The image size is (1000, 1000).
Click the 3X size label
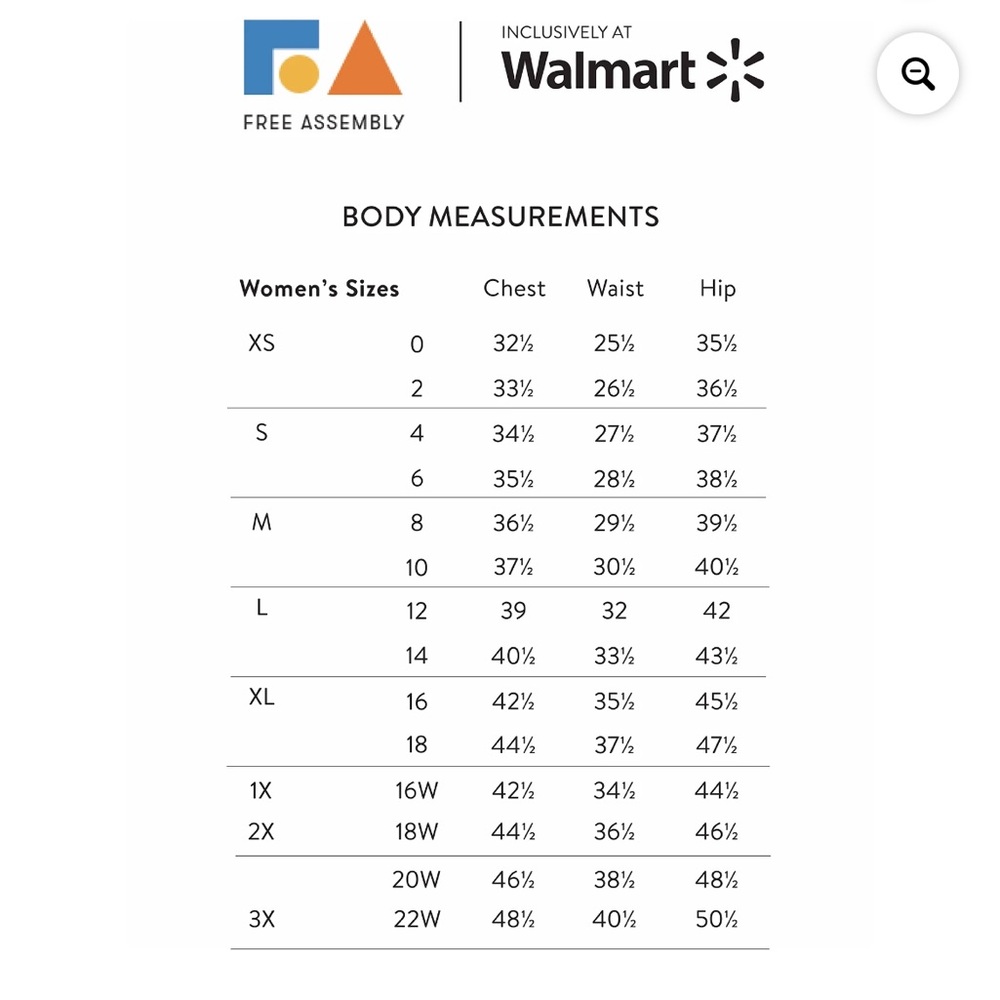pos(261,919)
